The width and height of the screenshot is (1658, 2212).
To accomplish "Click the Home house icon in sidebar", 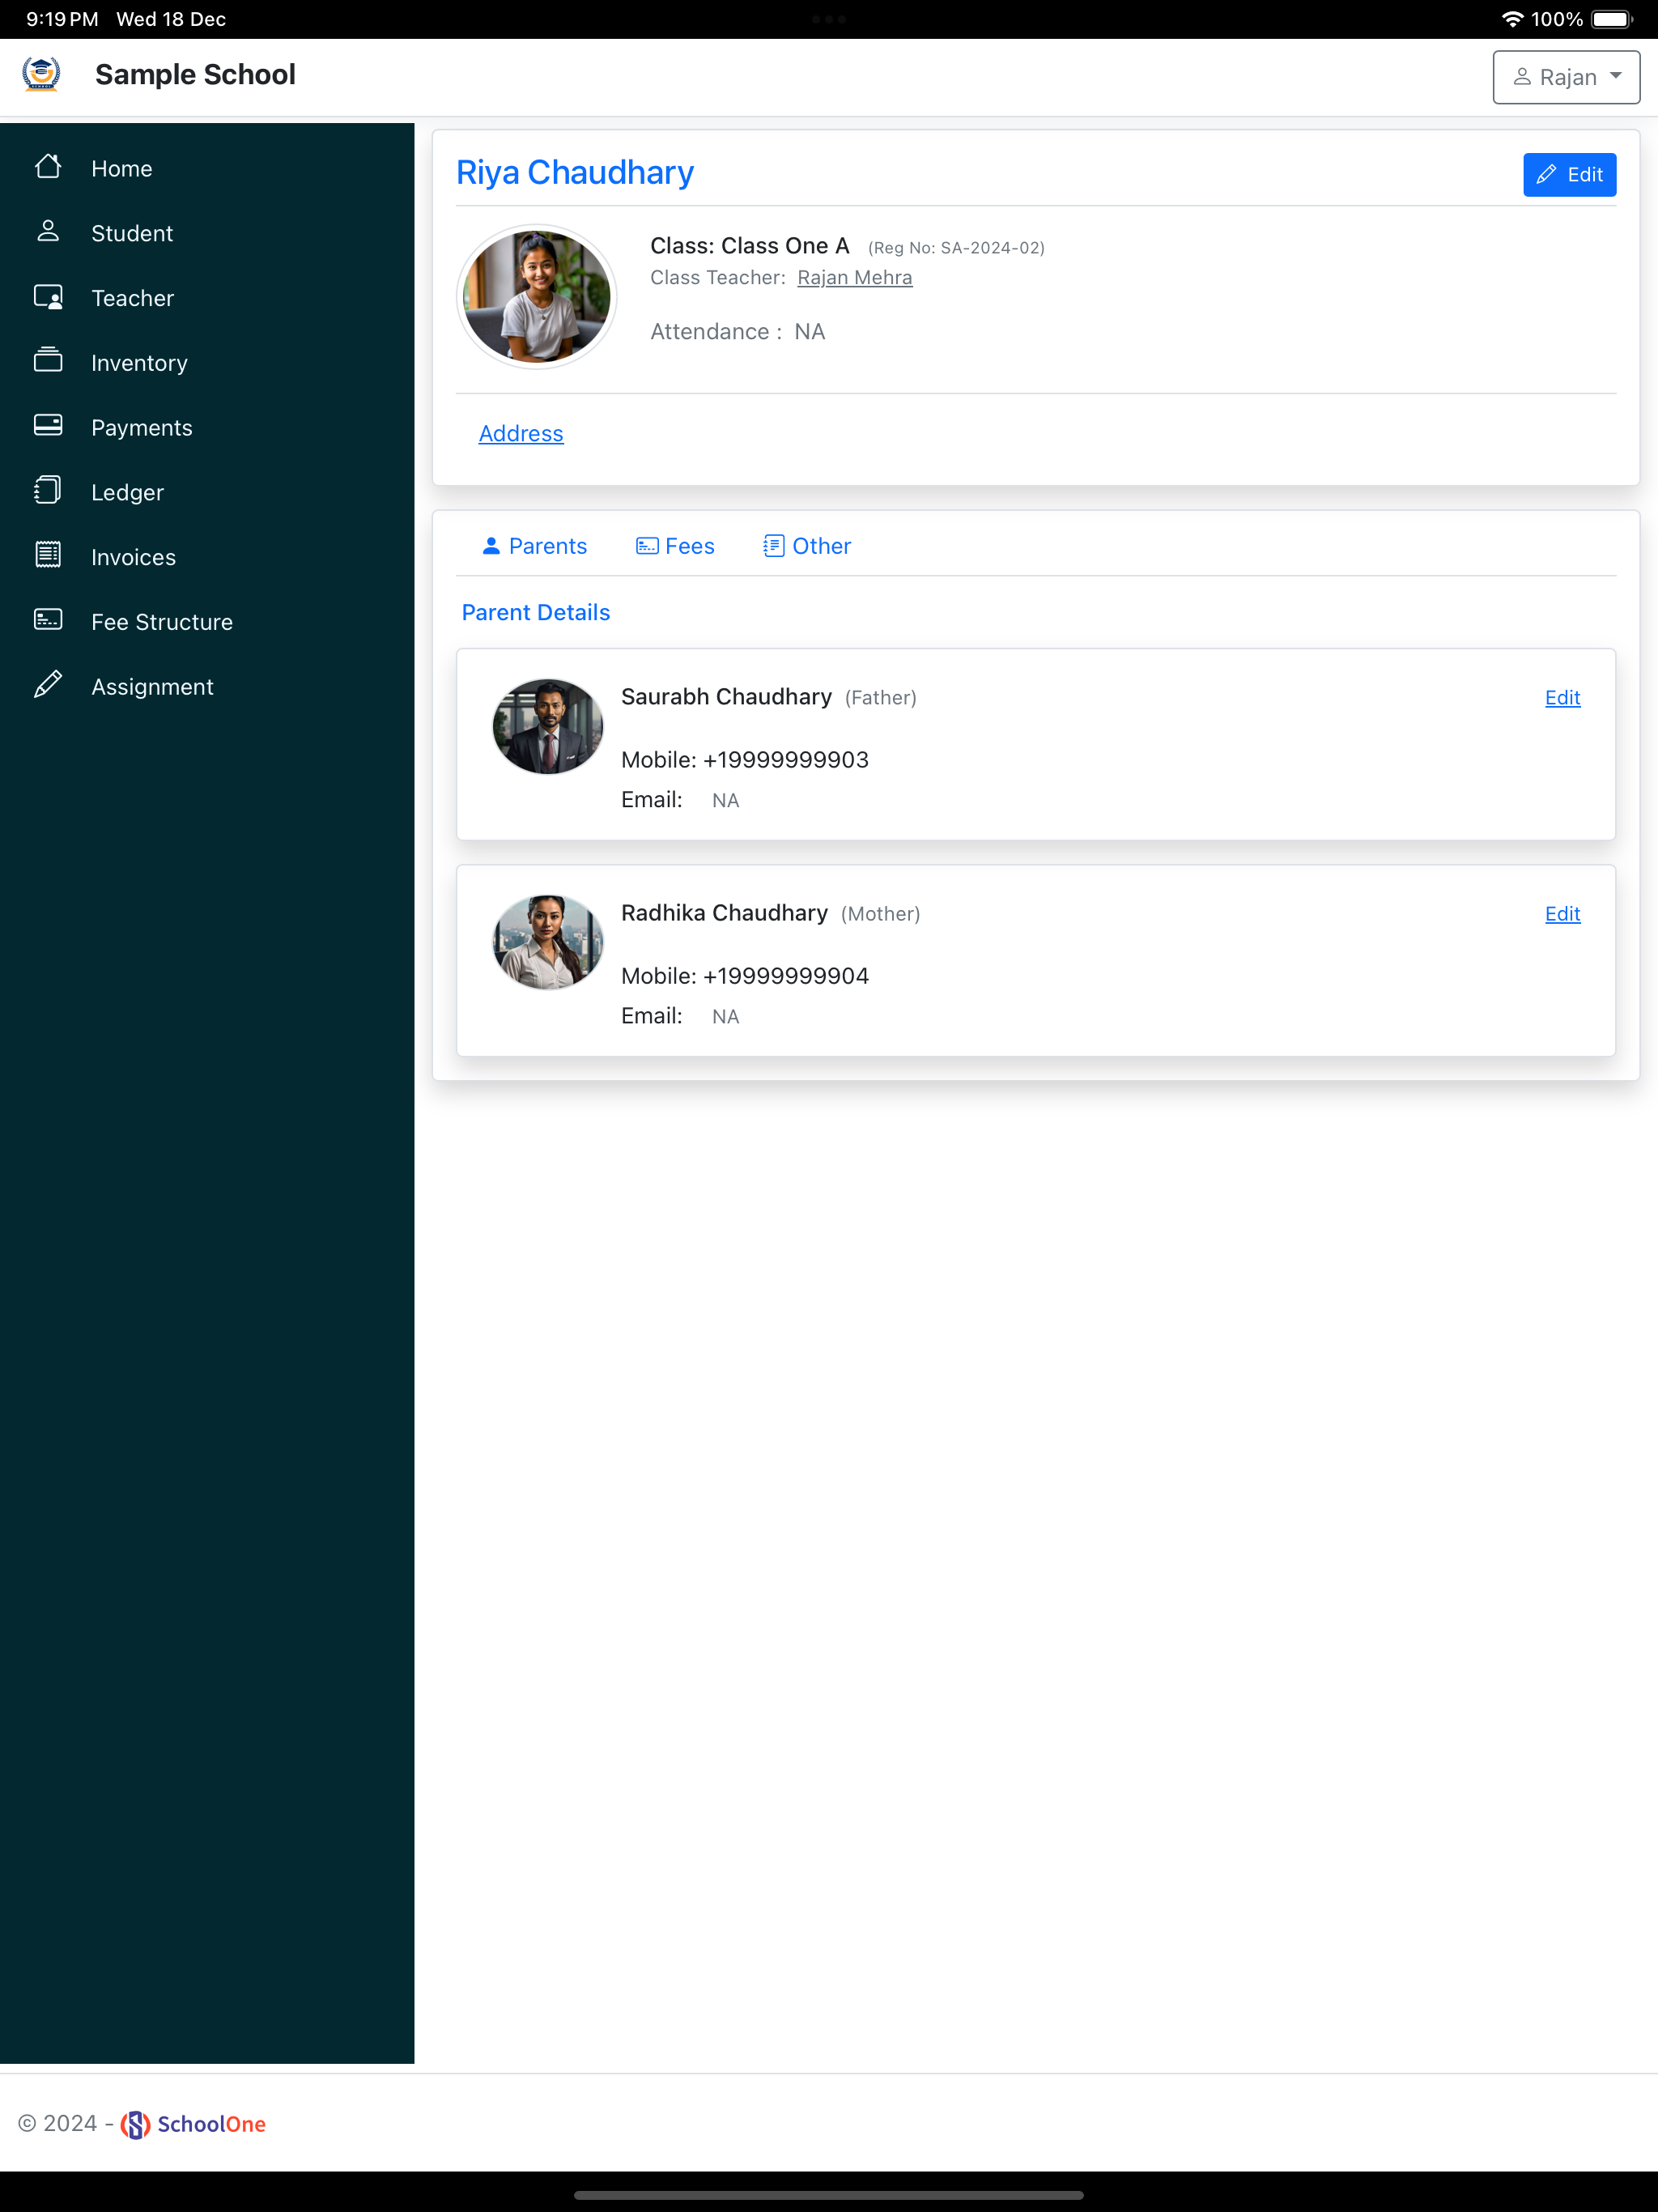I will [47, 167].
